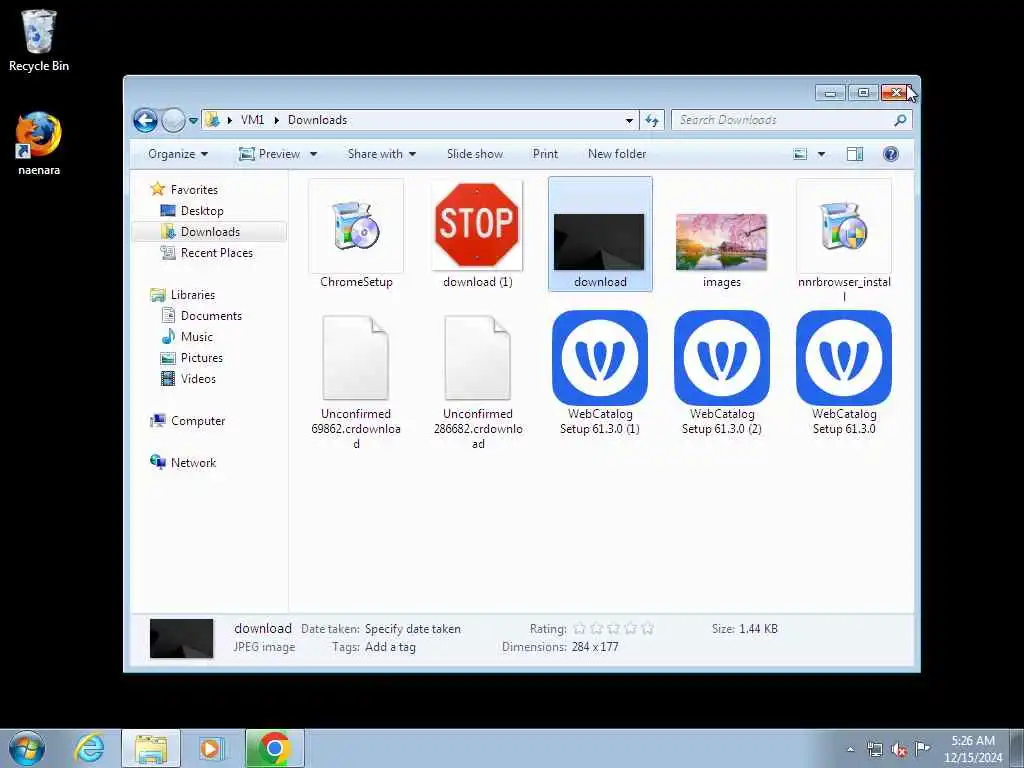1024x768 pixels.
Task: Click Downloads in the address breadcrumb
Action: pos(317,120)
